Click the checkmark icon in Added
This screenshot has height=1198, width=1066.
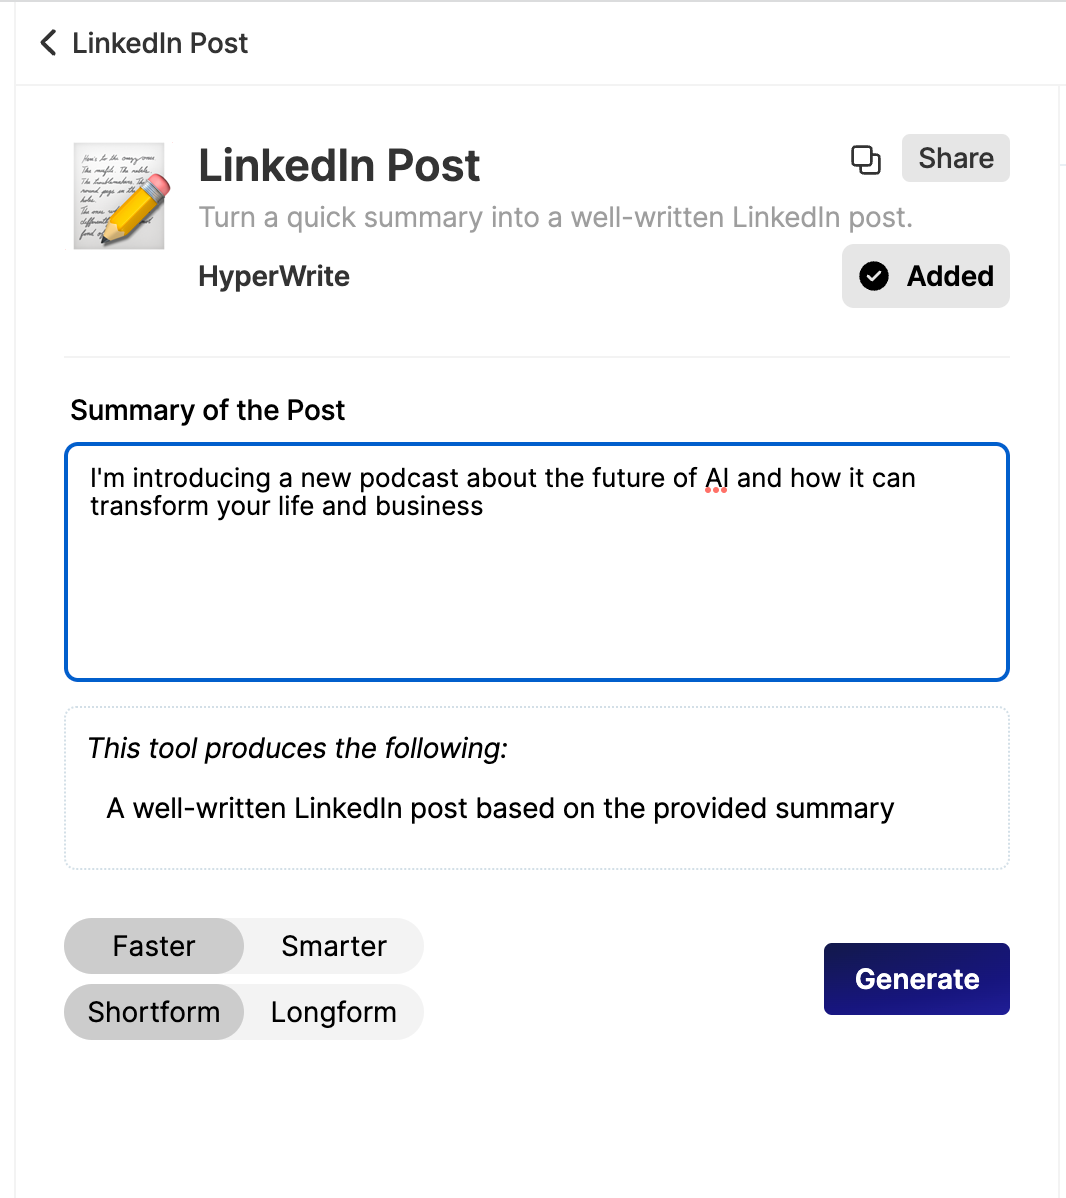tap(873, 276)
